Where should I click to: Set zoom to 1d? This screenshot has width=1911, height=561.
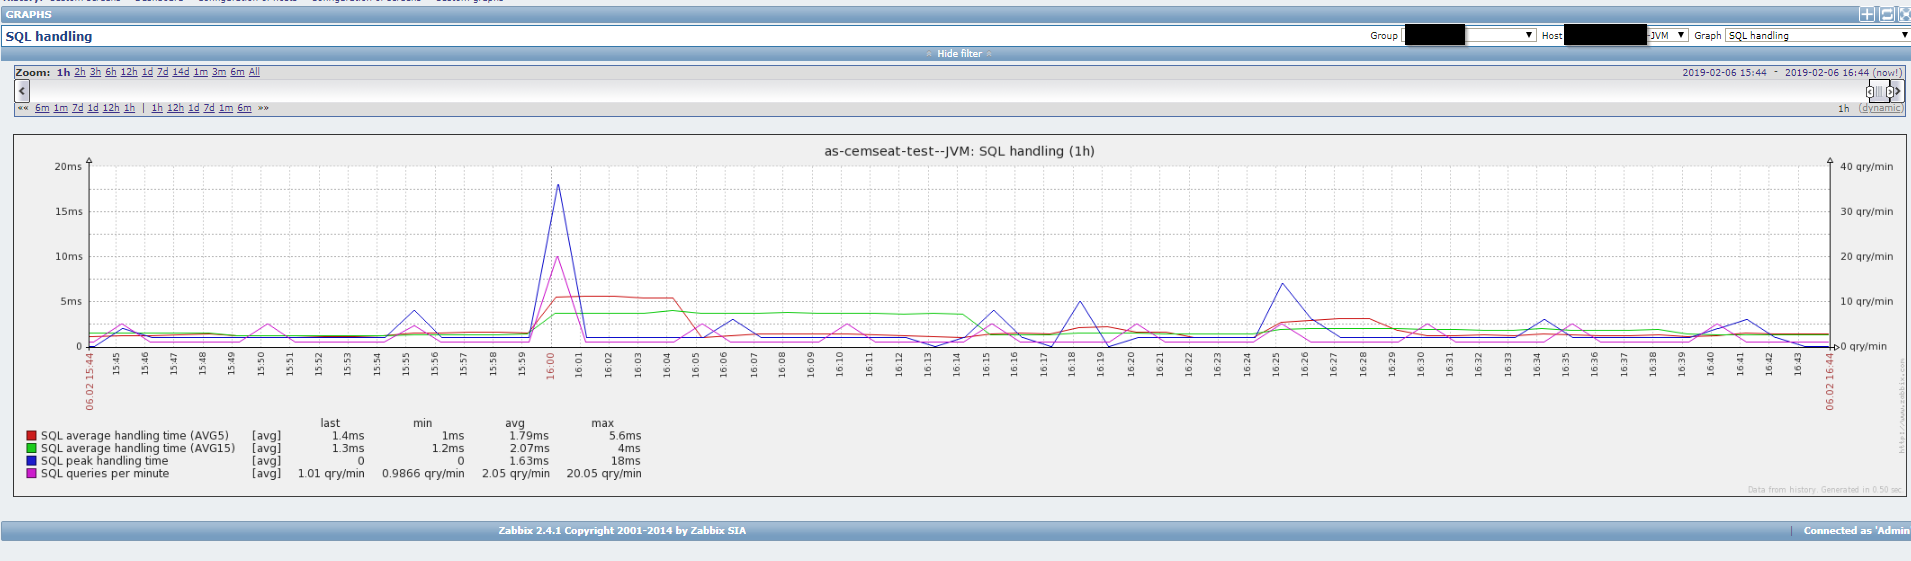coord(147,72)
